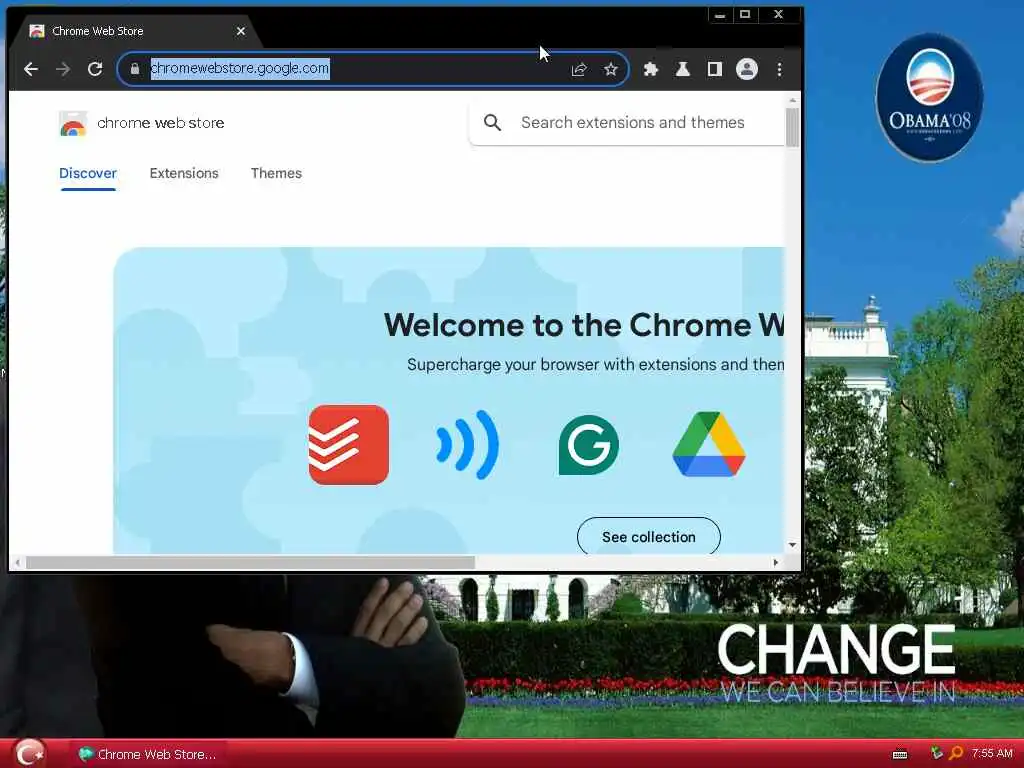Switch to the Themes tab
The height and width of the screenshot is (768, 1024).
(276, 174)
